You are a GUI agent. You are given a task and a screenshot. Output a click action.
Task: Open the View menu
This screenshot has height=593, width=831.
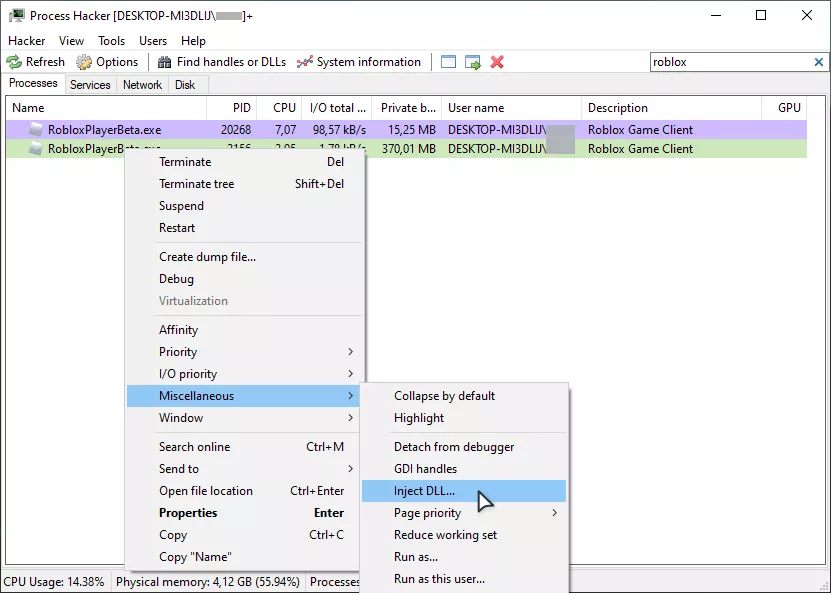(71, 41)
